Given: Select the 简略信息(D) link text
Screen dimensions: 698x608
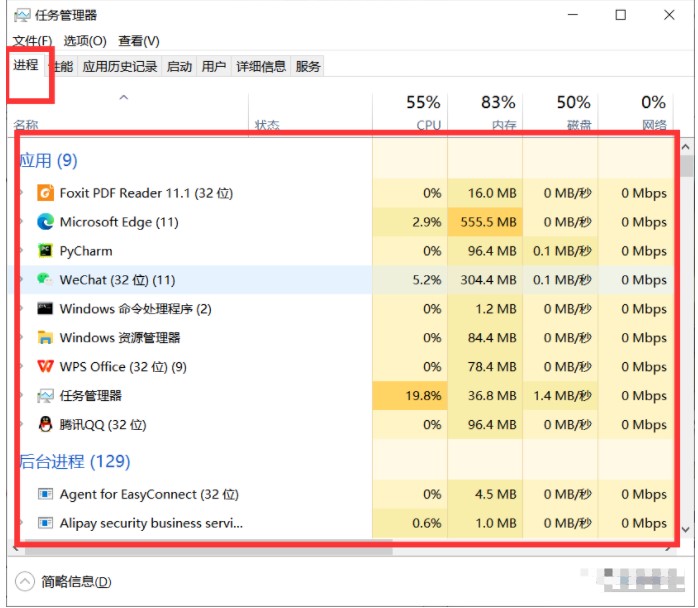Looking at the screenshot, I should click(x=76, y=581).
